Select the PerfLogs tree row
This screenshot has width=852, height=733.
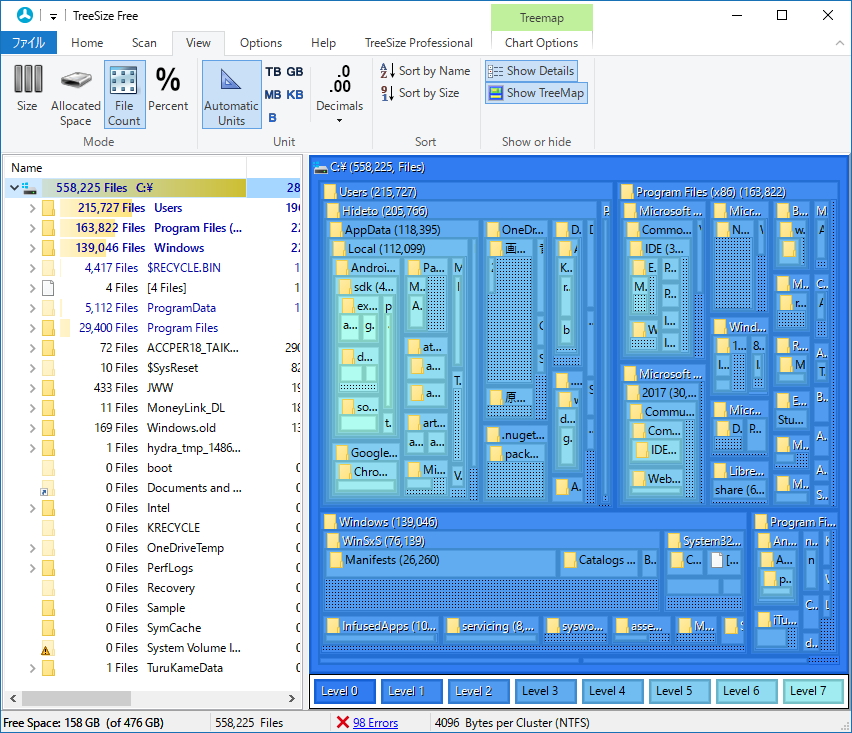(x=153, y=568)
